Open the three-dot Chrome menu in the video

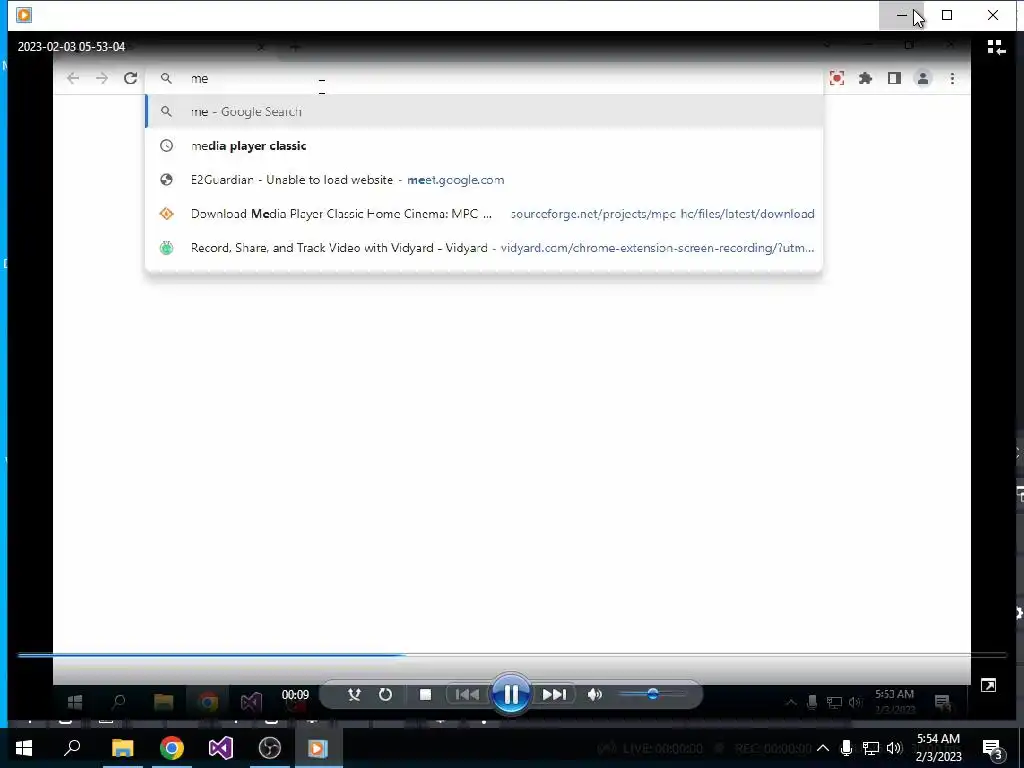[952, 78]
